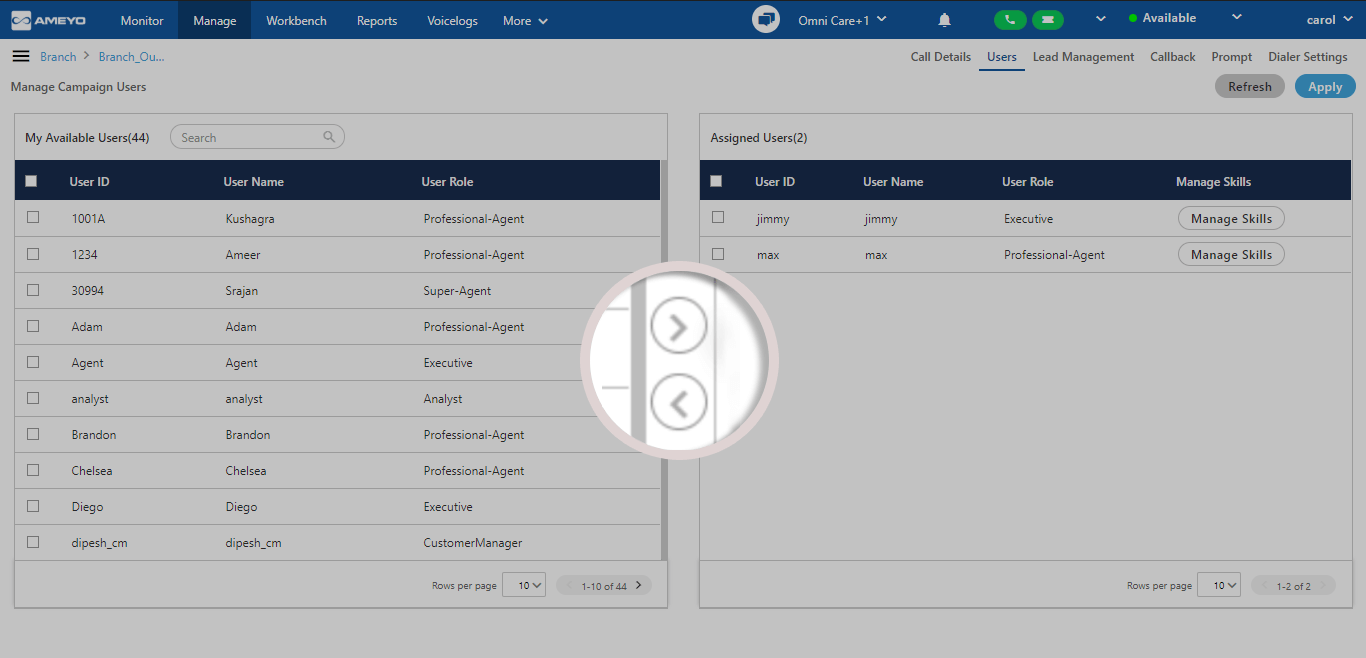Open the notifications bell

[944, 20]
